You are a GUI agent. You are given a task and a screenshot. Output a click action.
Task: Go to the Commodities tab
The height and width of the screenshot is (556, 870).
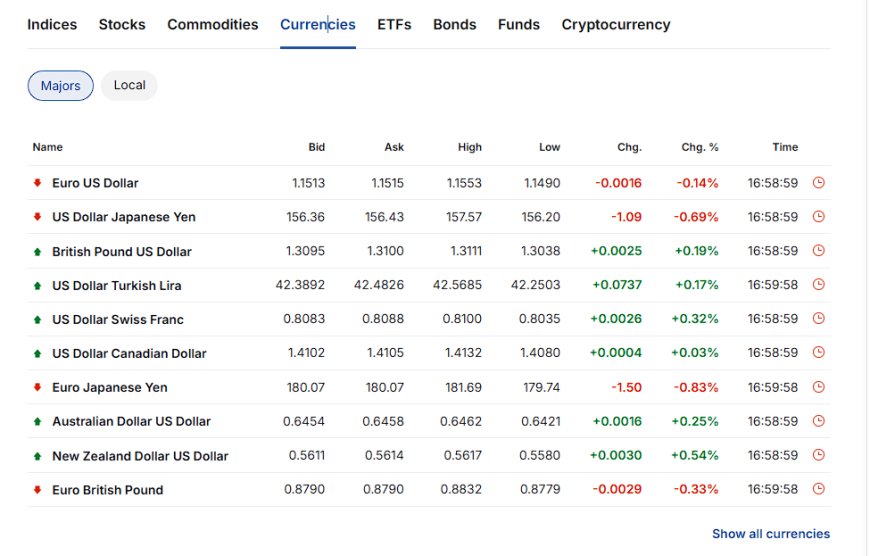click(213, 24)
